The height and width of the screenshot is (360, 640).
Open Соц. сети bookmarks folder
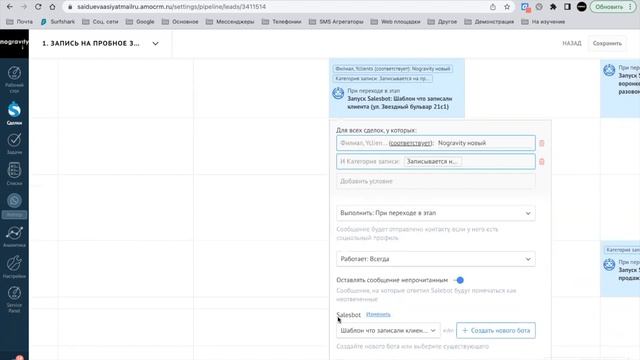point(100,22)
